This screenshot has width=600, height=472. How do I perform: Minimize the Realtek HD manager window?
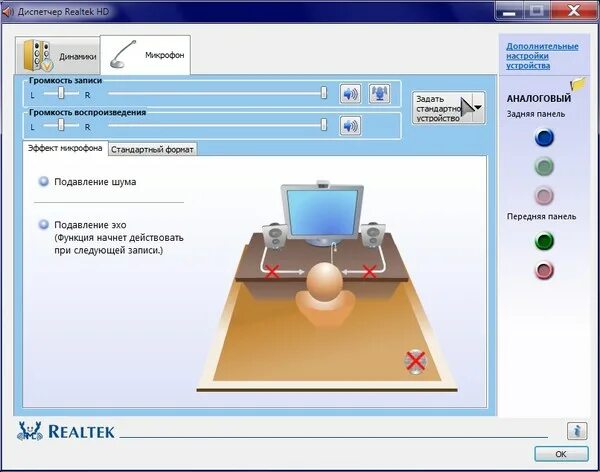(509, 11)
